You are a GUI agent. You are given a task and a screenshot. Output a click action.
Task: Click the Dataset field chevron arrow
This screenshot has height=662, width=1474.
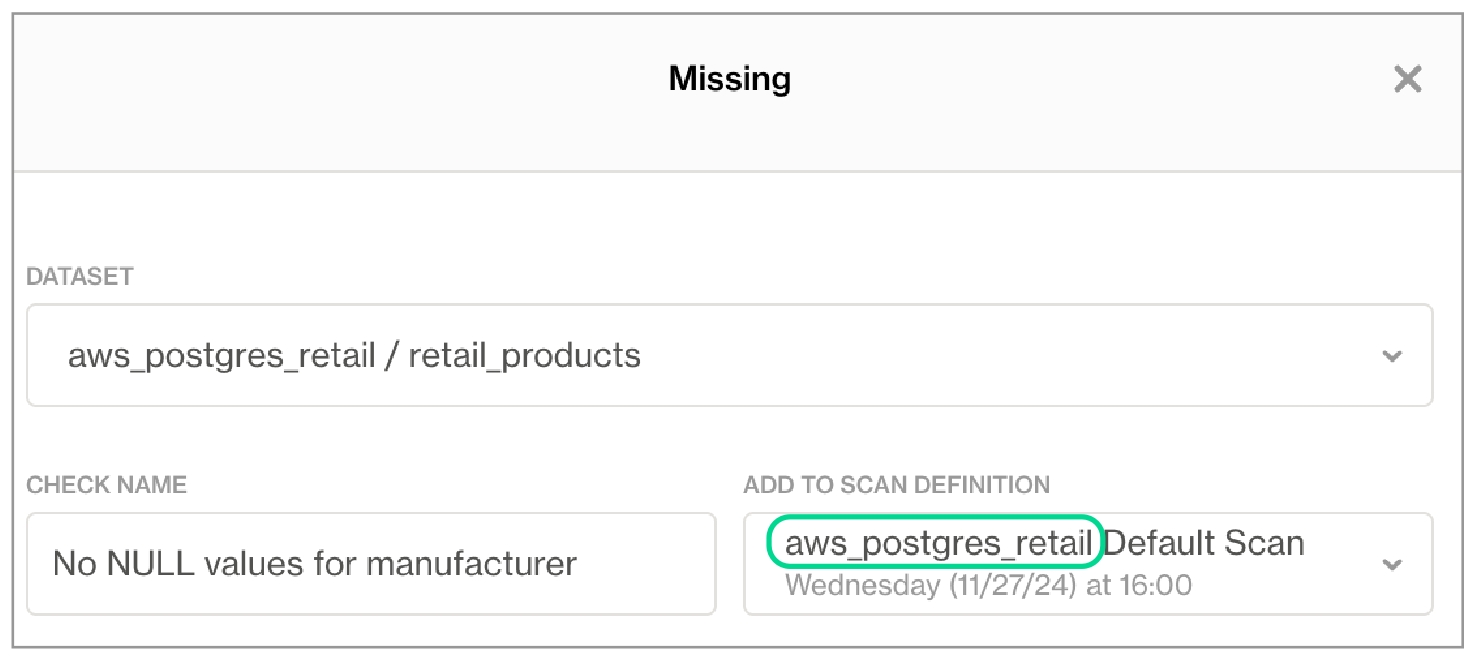(x=1391, y=356)
